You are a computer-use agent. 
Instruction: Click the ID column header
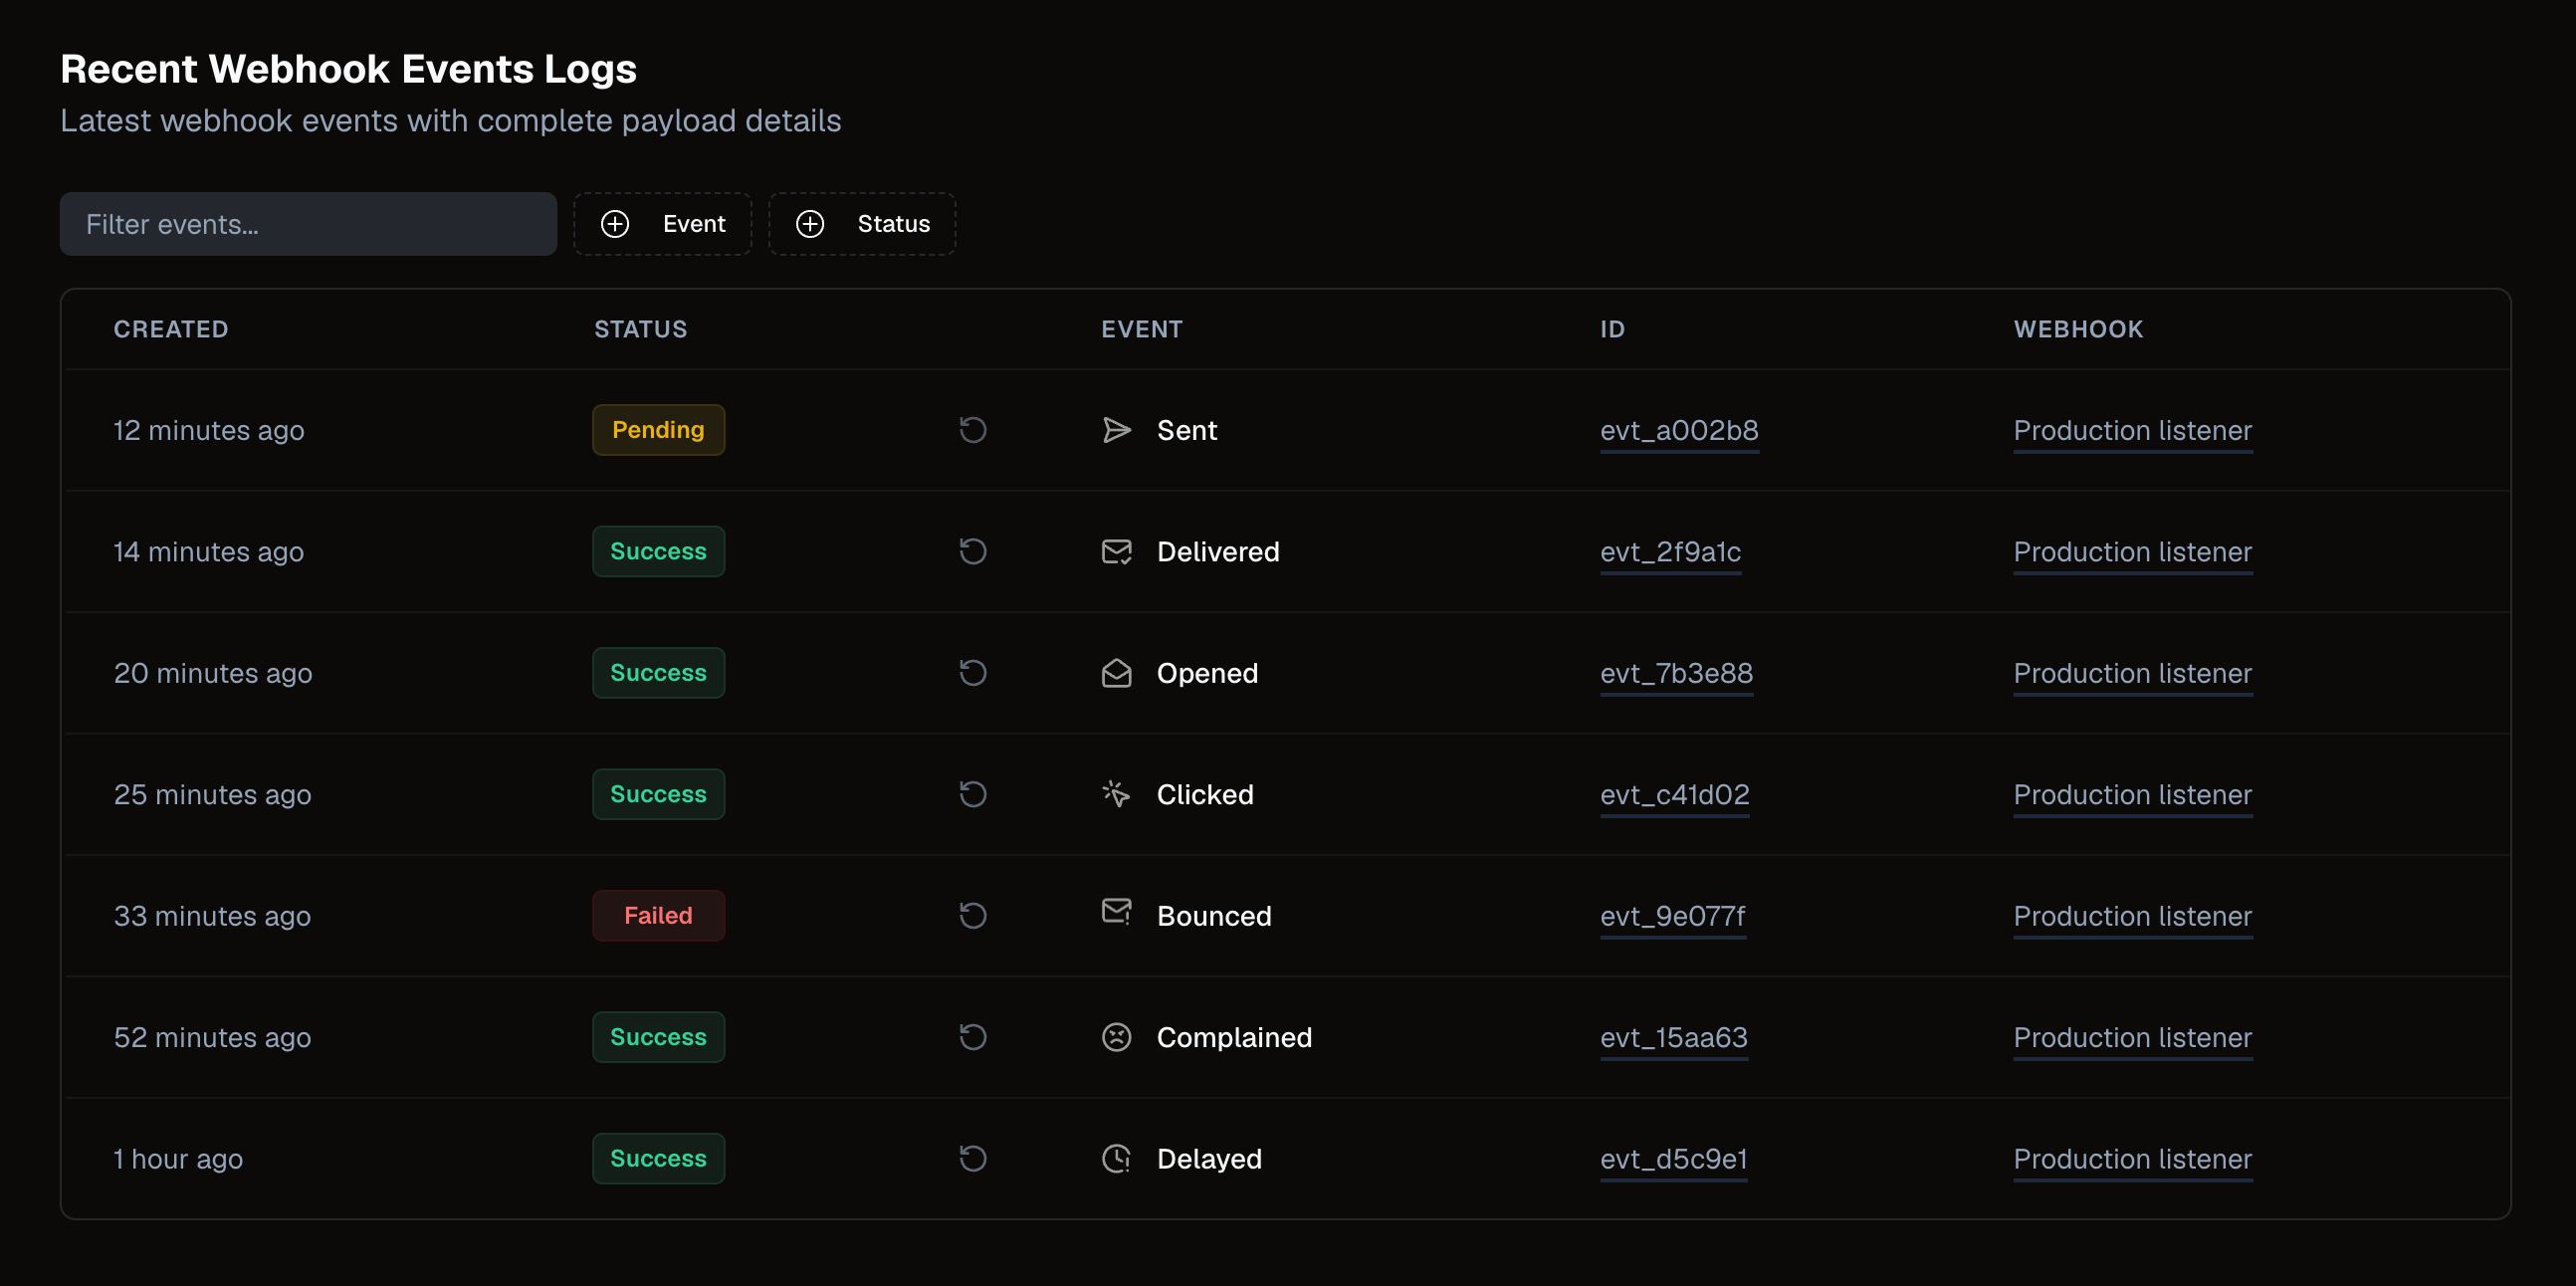(x=1612, y=329)
